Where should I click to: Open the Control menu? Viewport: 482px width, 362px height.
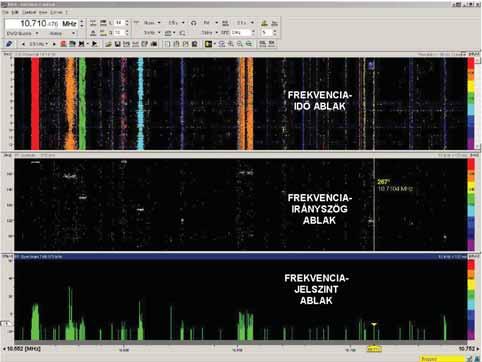[x=29, y=12]
